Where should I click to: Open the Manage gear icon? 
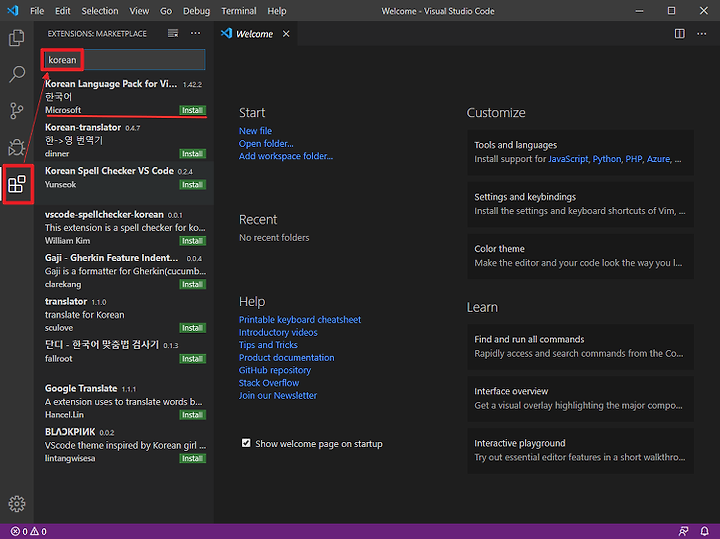click(x=17, y=504)
